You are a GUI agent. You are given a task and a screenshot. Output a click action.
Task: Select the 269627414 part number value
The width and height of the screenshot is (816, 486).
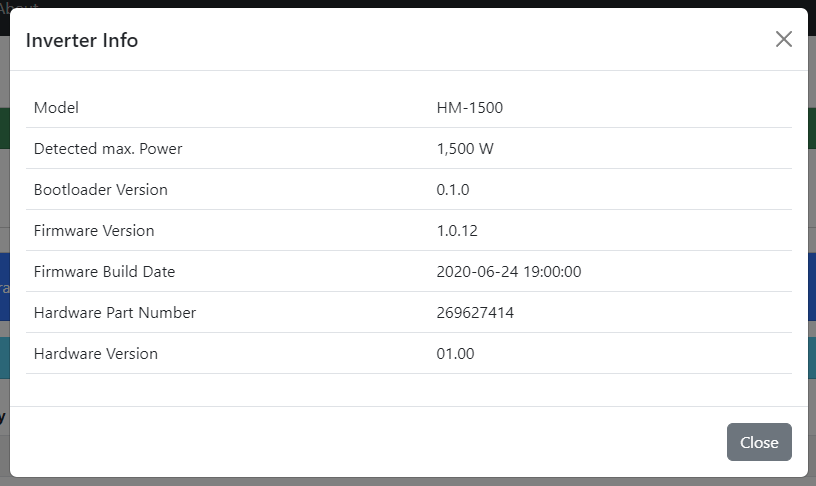point(475,313)
